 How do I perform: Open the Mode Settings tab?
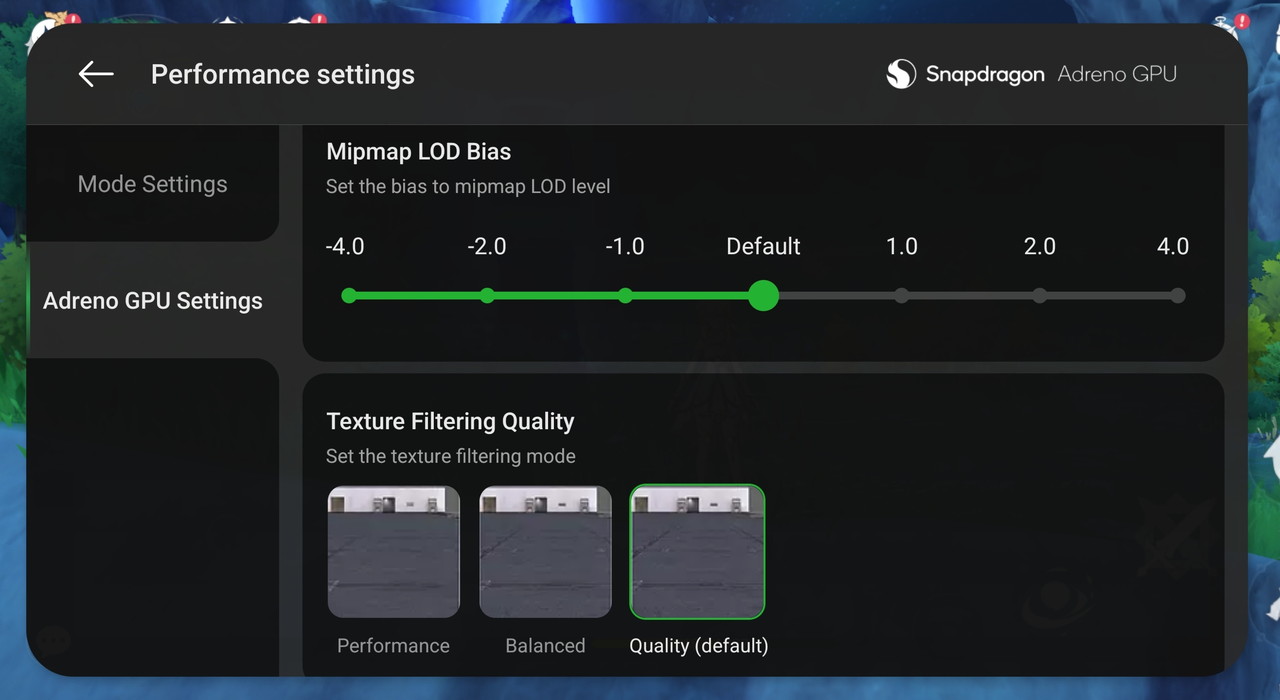click(x=153, y=184)
